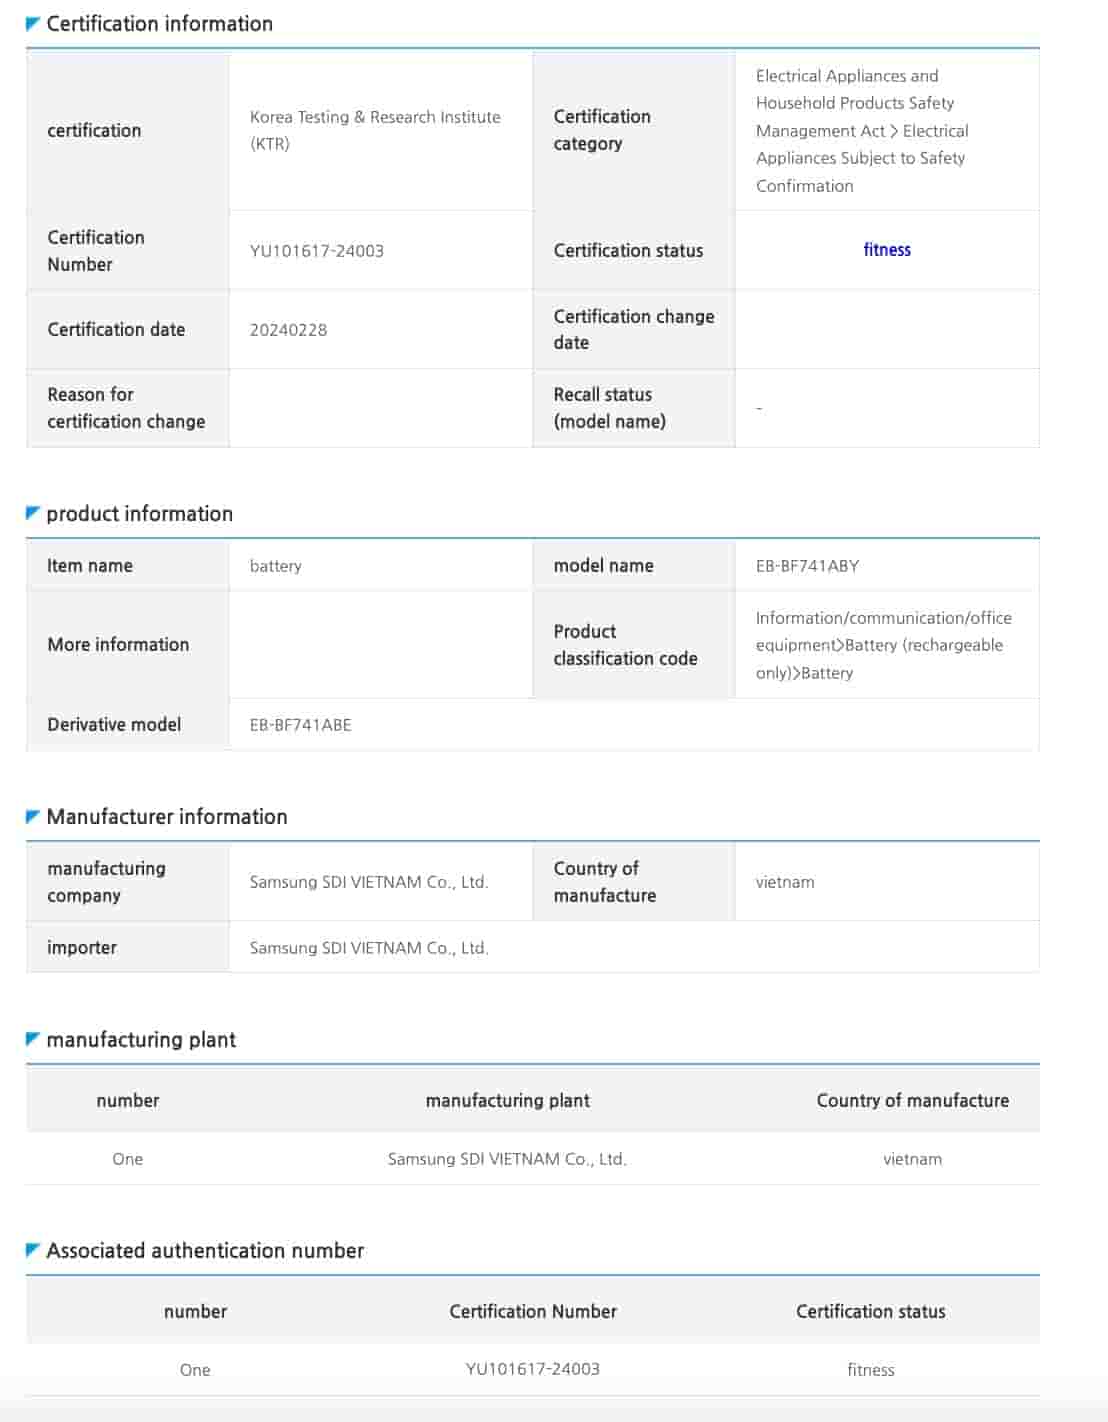Click the Product classification code value text
Screen dimensions: 1108x1422
point(882,645)
